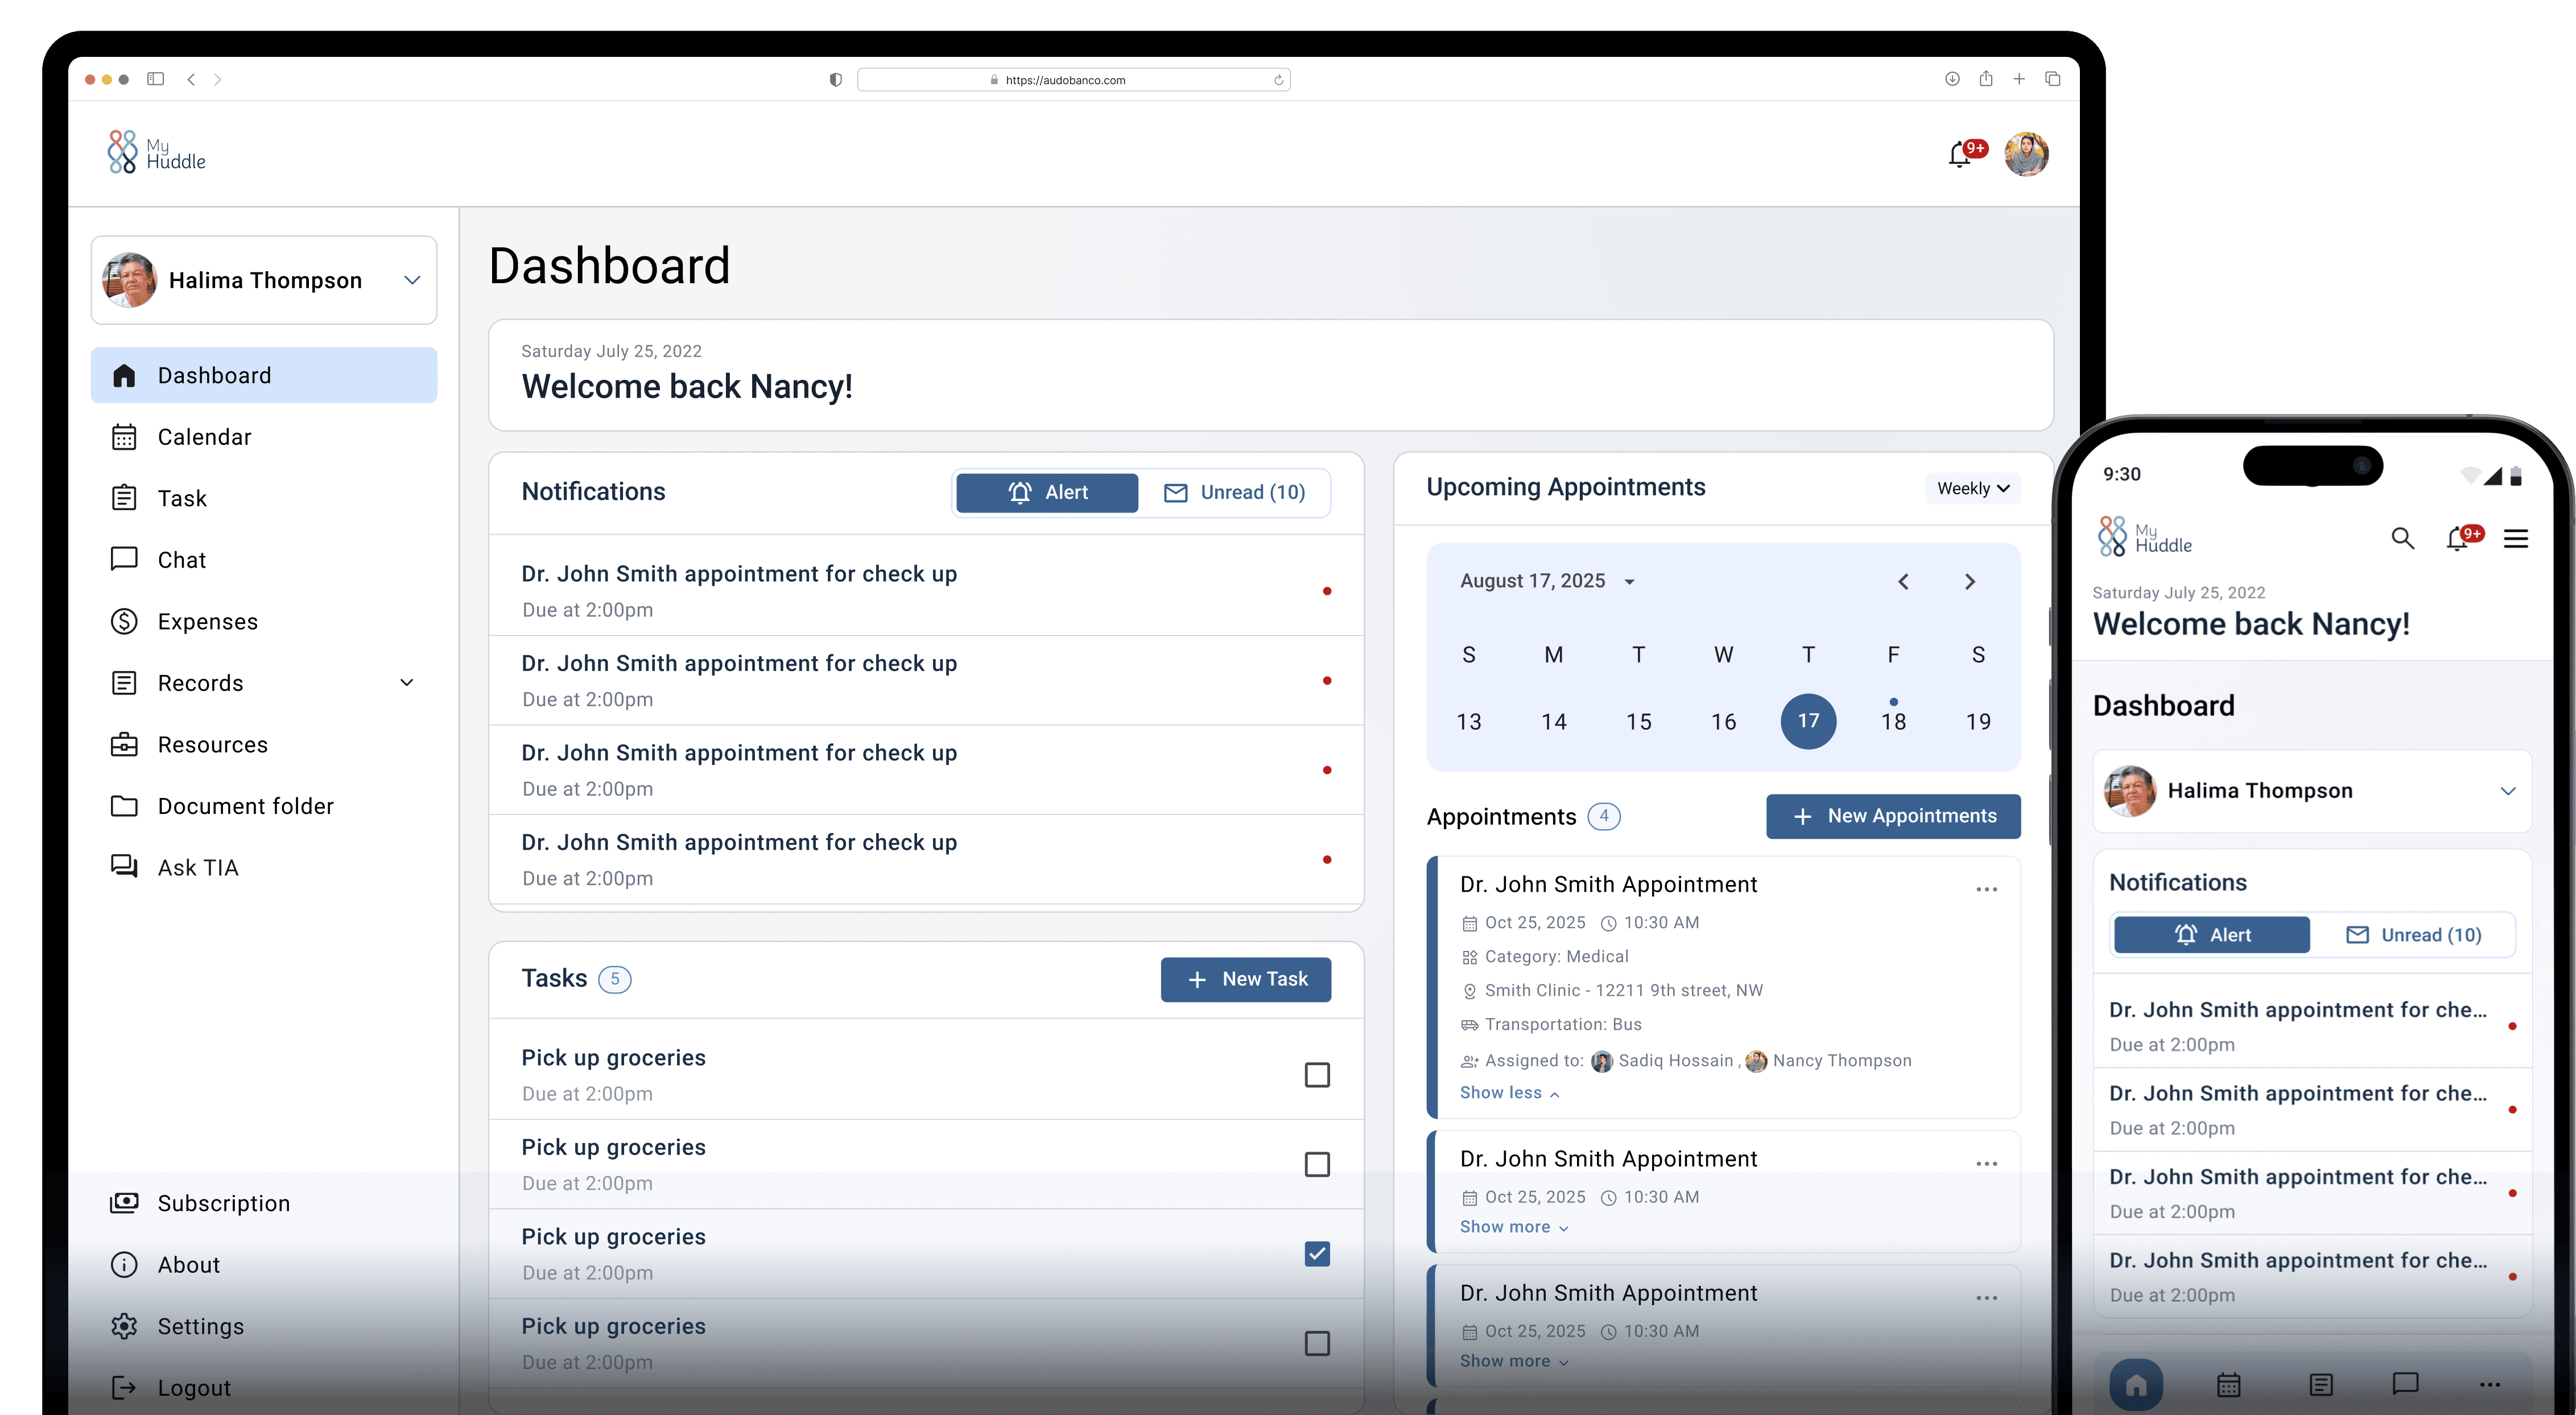Screen dimensions: 2576x1415
Task: Open the notification bell in the desktop header
Action: [1961, 155]
